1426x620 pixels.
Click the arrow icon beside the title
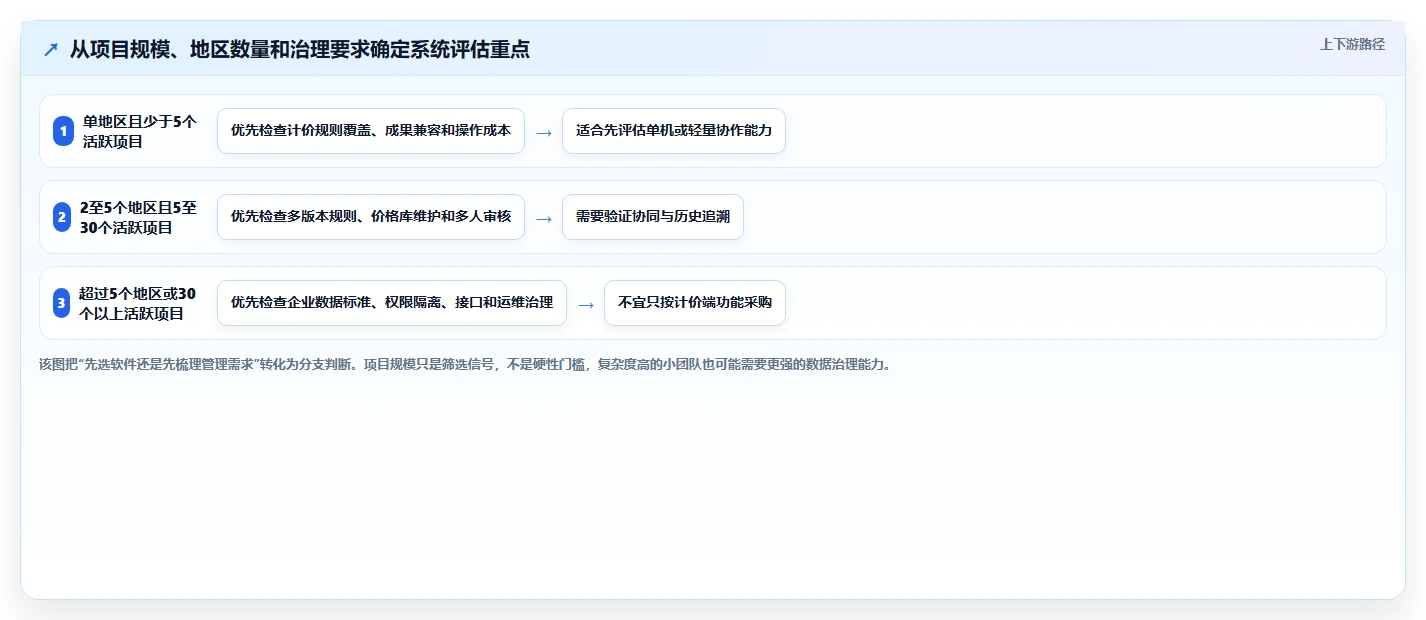click(51, 49)
